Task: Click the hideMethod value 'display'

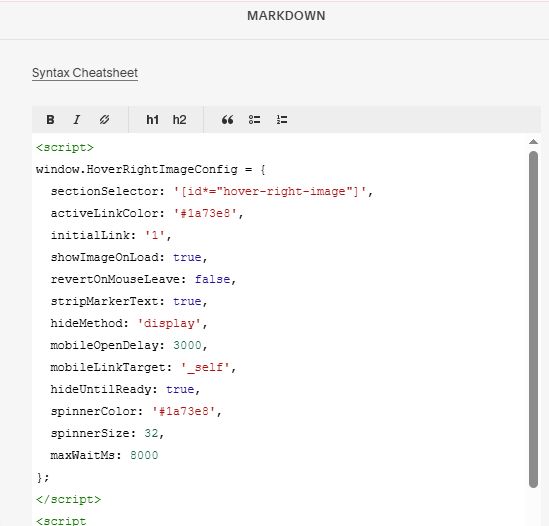Action: (169, 323)
